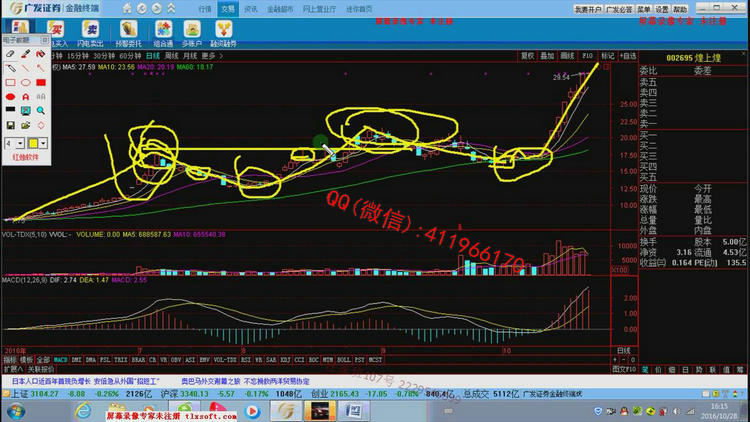Screen dimensions: 750x422
Task: Select the RSI indicator tab
Action: point(245,359)
